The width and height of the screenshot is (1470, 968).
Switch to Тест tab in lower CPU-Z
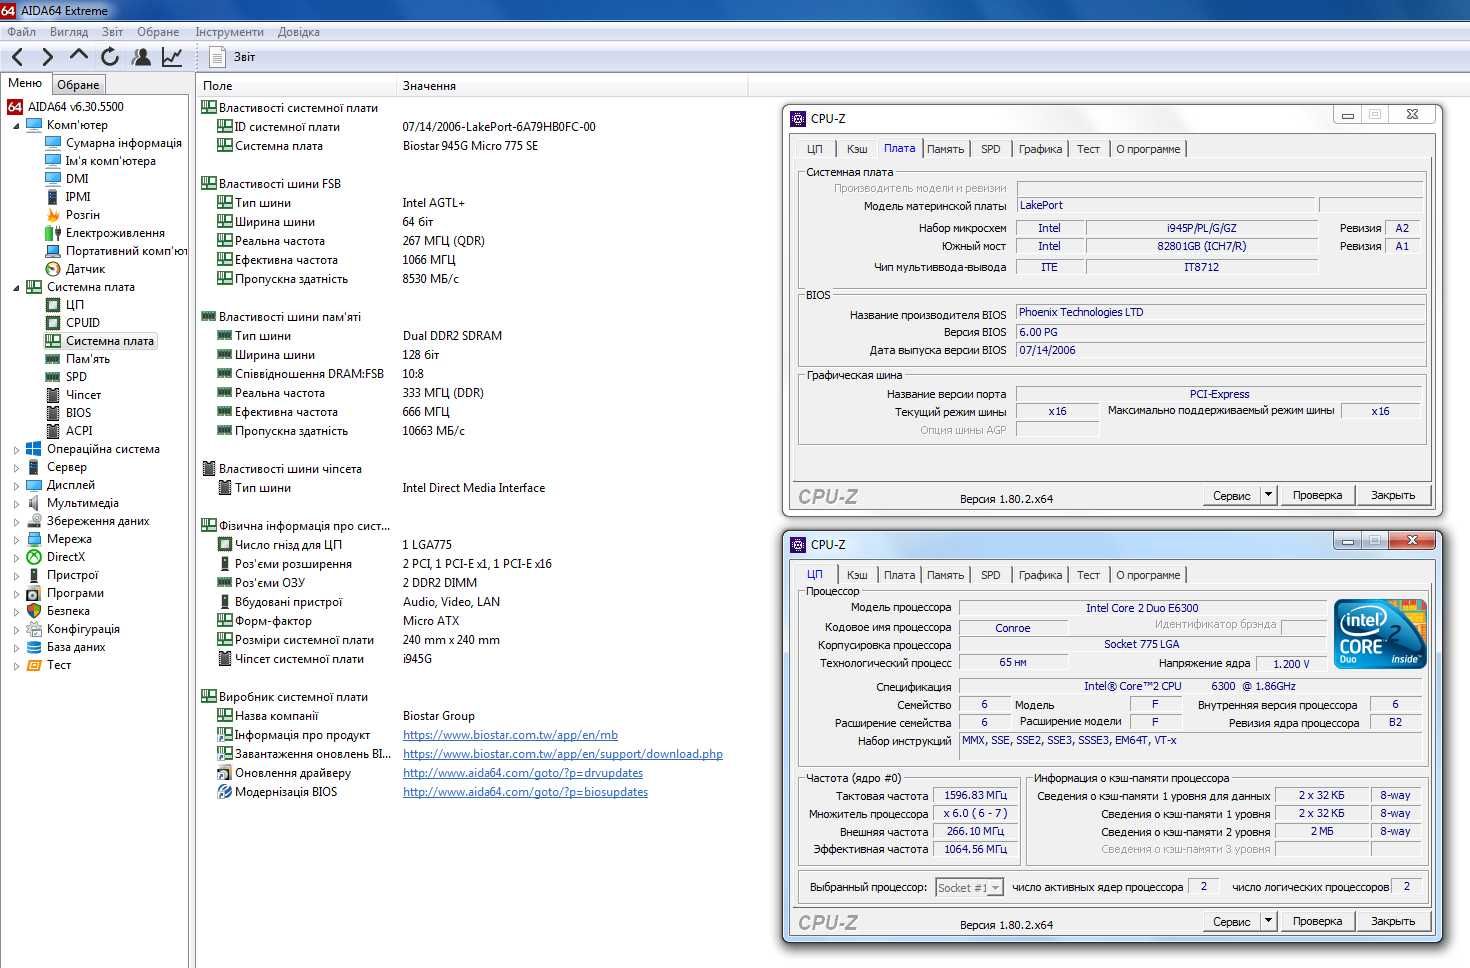click(1088, 575)
